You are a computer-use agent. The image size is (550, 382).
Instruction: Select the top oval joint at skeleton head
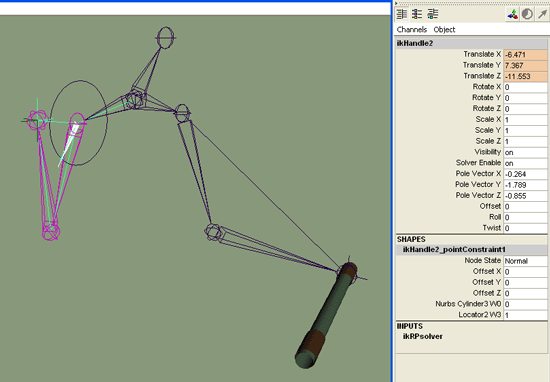[165, 37]
